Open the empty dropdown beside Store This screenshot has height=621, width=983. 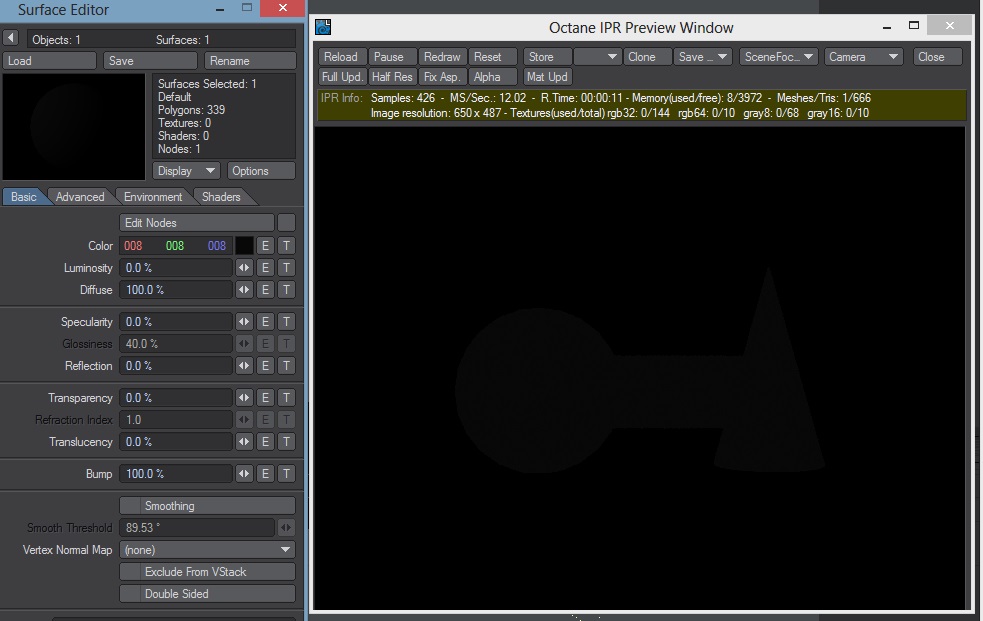coord(598,56)
